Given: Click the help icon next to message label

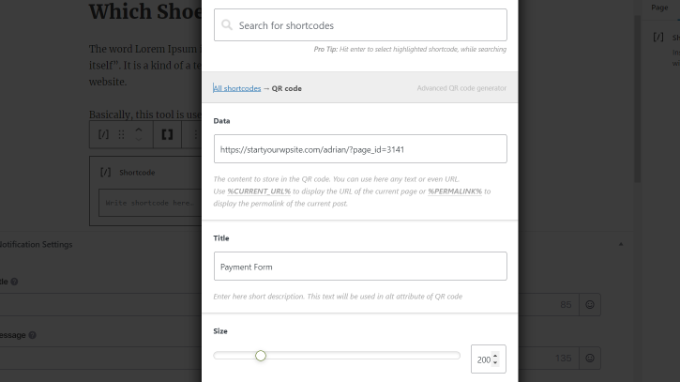Looking at the screenshot, I should click(x=33, y=335).
